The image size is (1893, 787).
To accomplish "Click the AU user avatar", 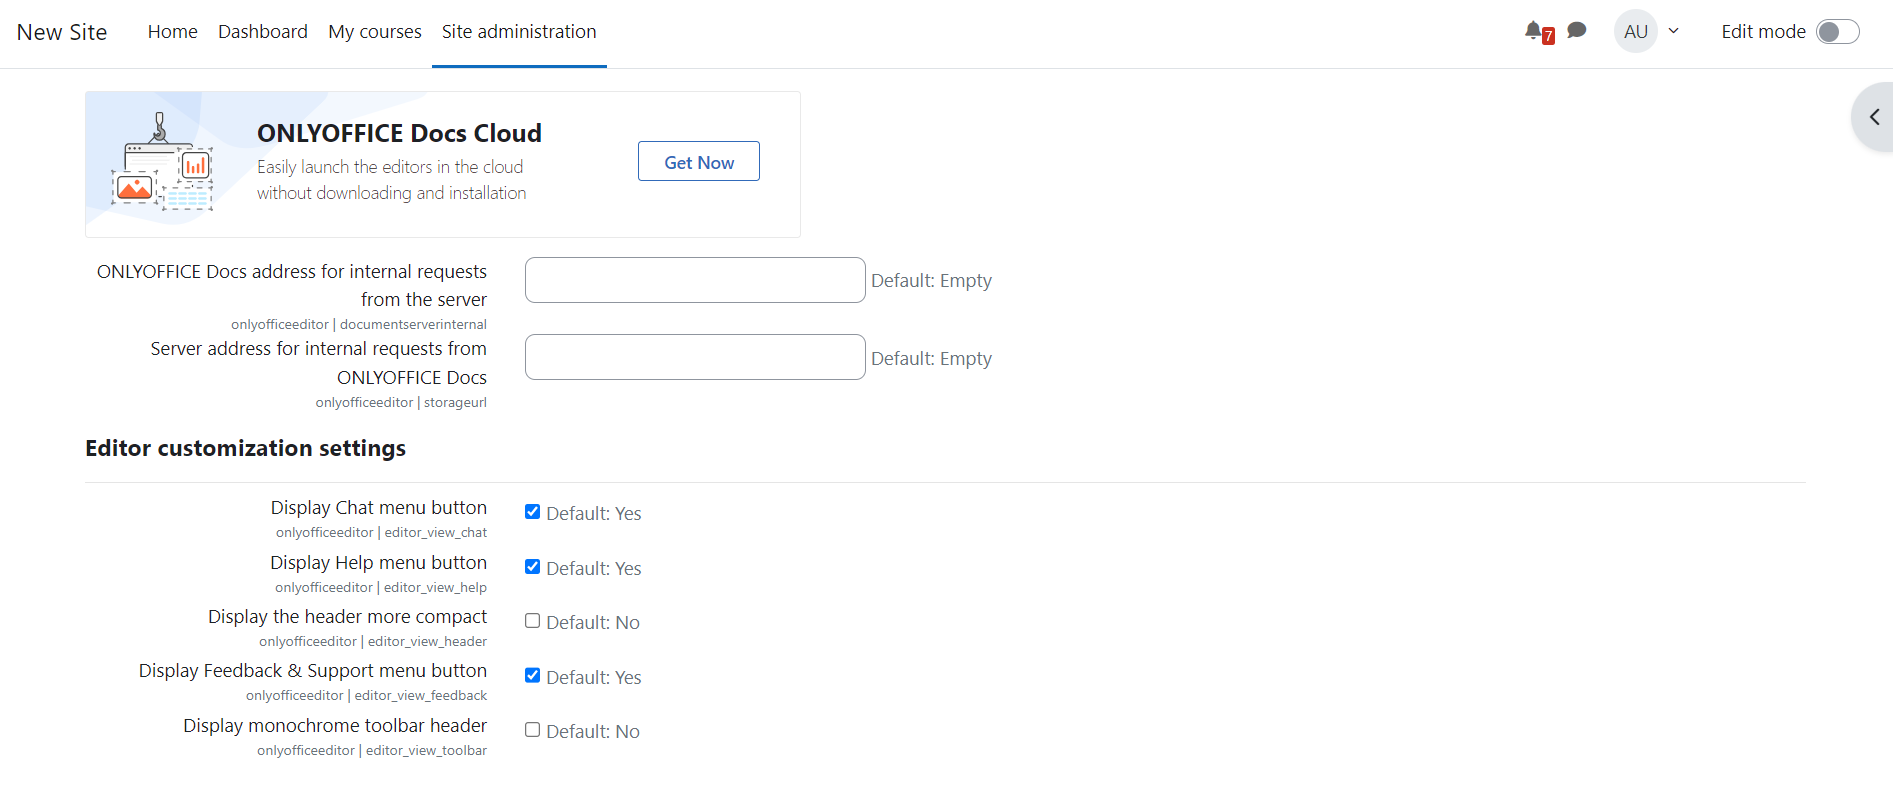I will [1635, 32].
